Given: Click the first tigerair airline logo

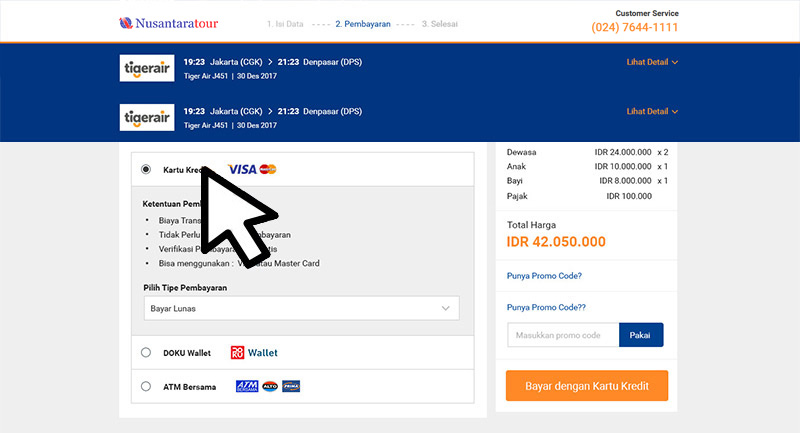Looking at the screenshot, I should click(x=147, y=68).
